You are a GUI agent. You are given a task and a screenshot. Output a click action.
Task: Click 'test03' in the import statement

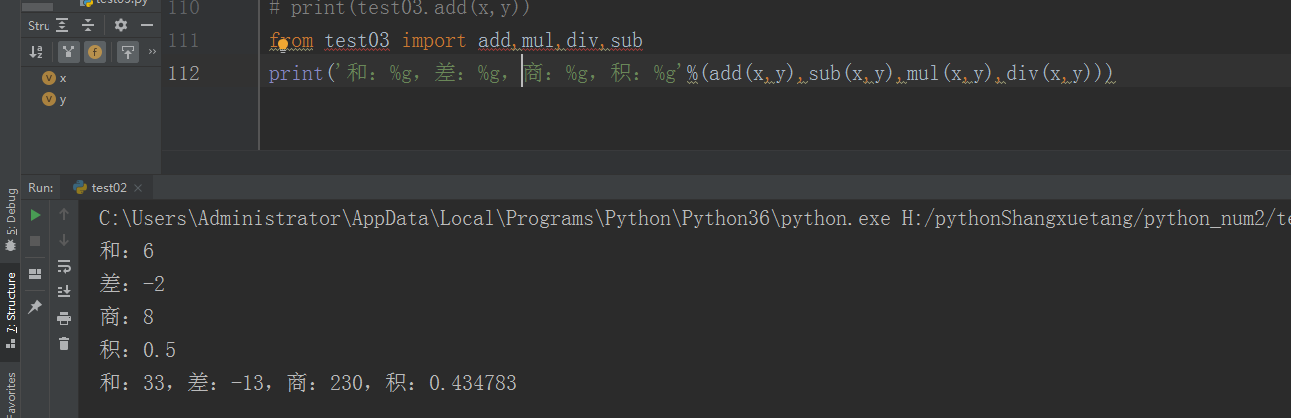point(357,41)
